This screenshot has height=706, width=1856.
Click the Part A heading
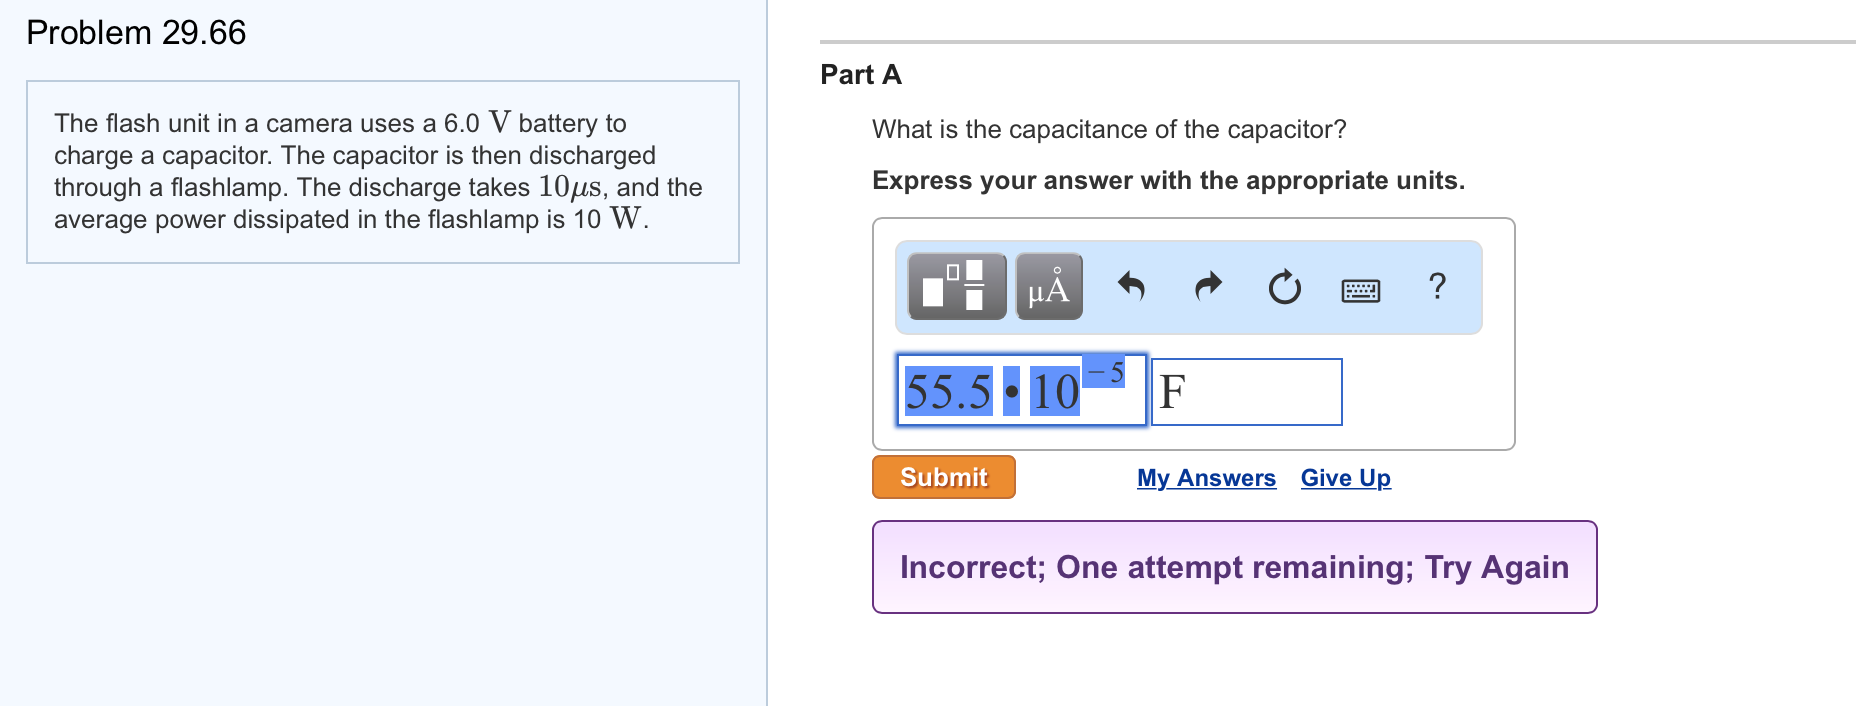861,75
